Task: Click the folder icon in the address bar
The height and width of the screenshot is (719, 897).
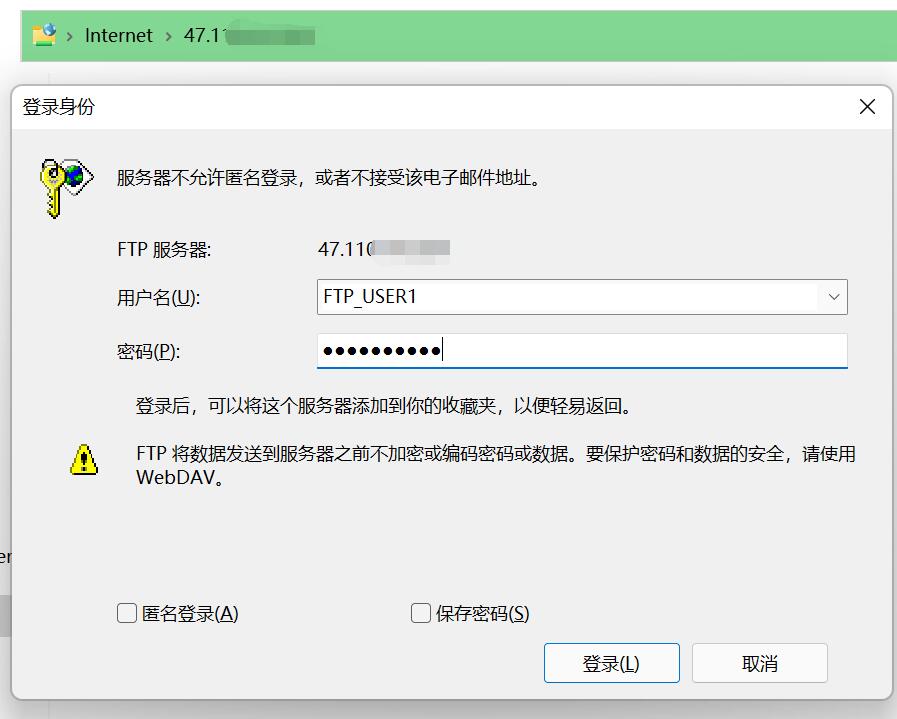Action: point(43,36)
